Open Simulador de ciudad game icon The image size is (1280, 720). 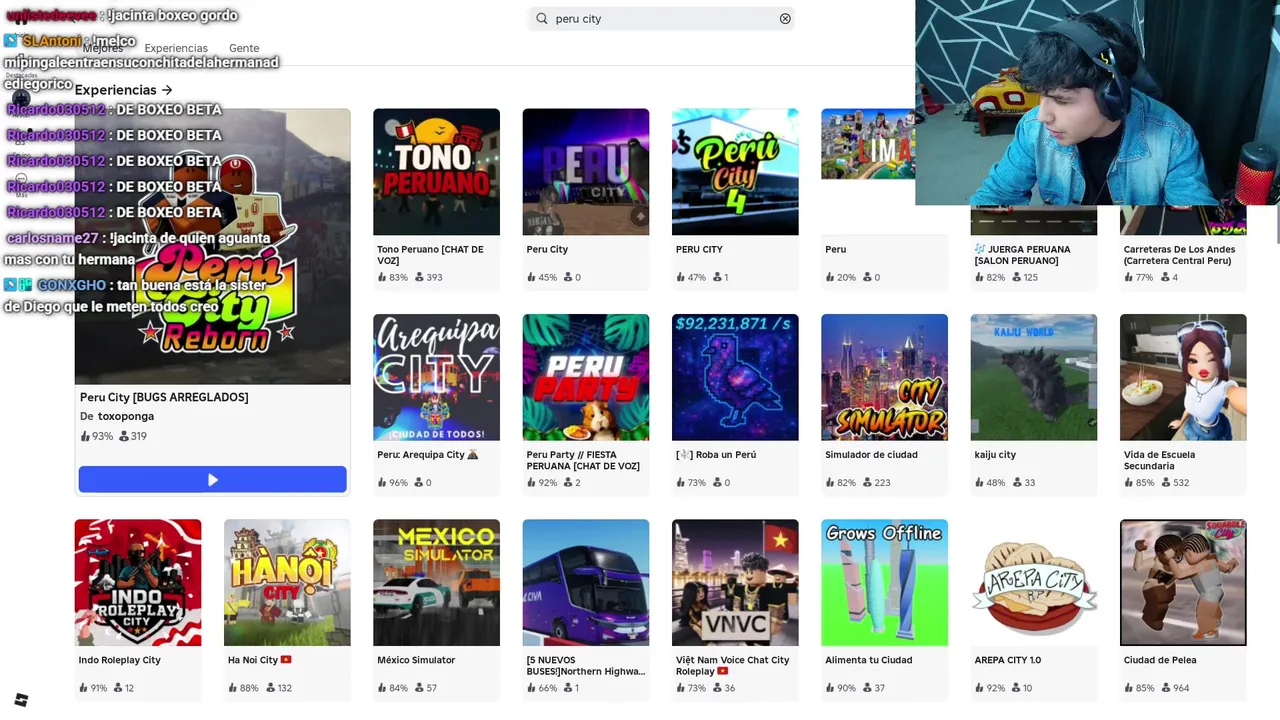(x=884, y=377)
